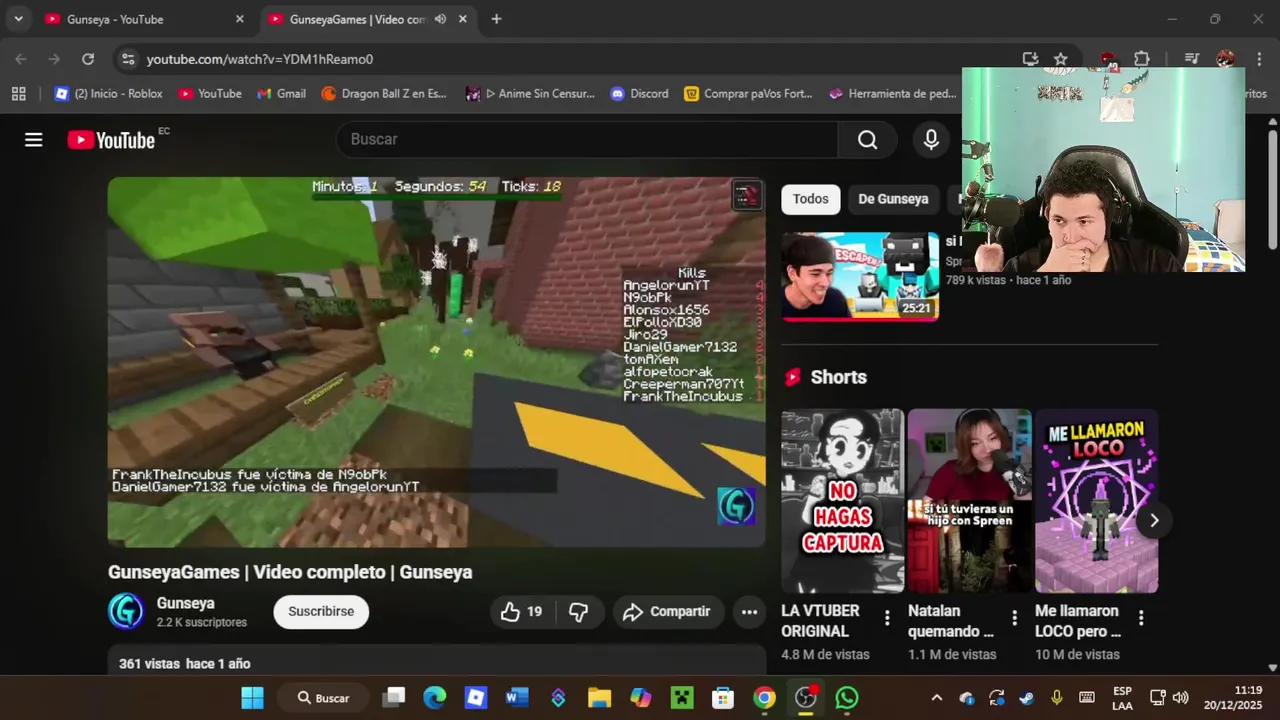1280x720 pixels.
Task: Like the video with thumbs up
Action: [522, 612]
